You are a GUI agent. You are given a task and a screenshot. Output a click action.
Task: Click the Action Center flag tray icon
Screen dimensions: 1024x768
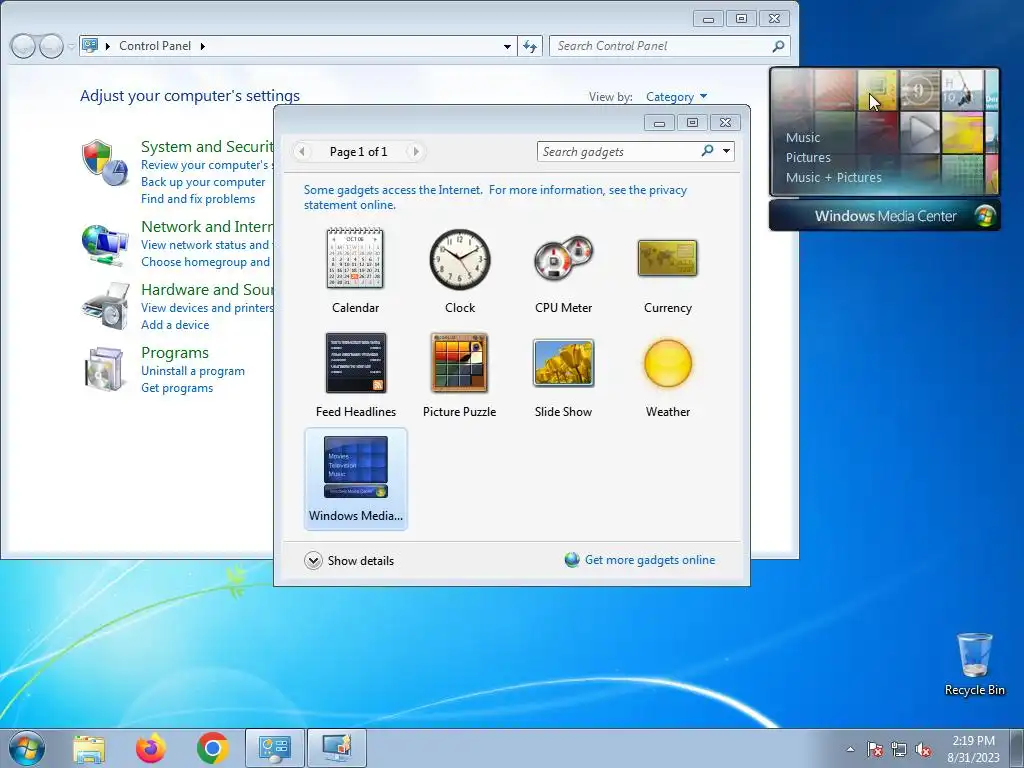pyautogui.click(x=874, y=749)
